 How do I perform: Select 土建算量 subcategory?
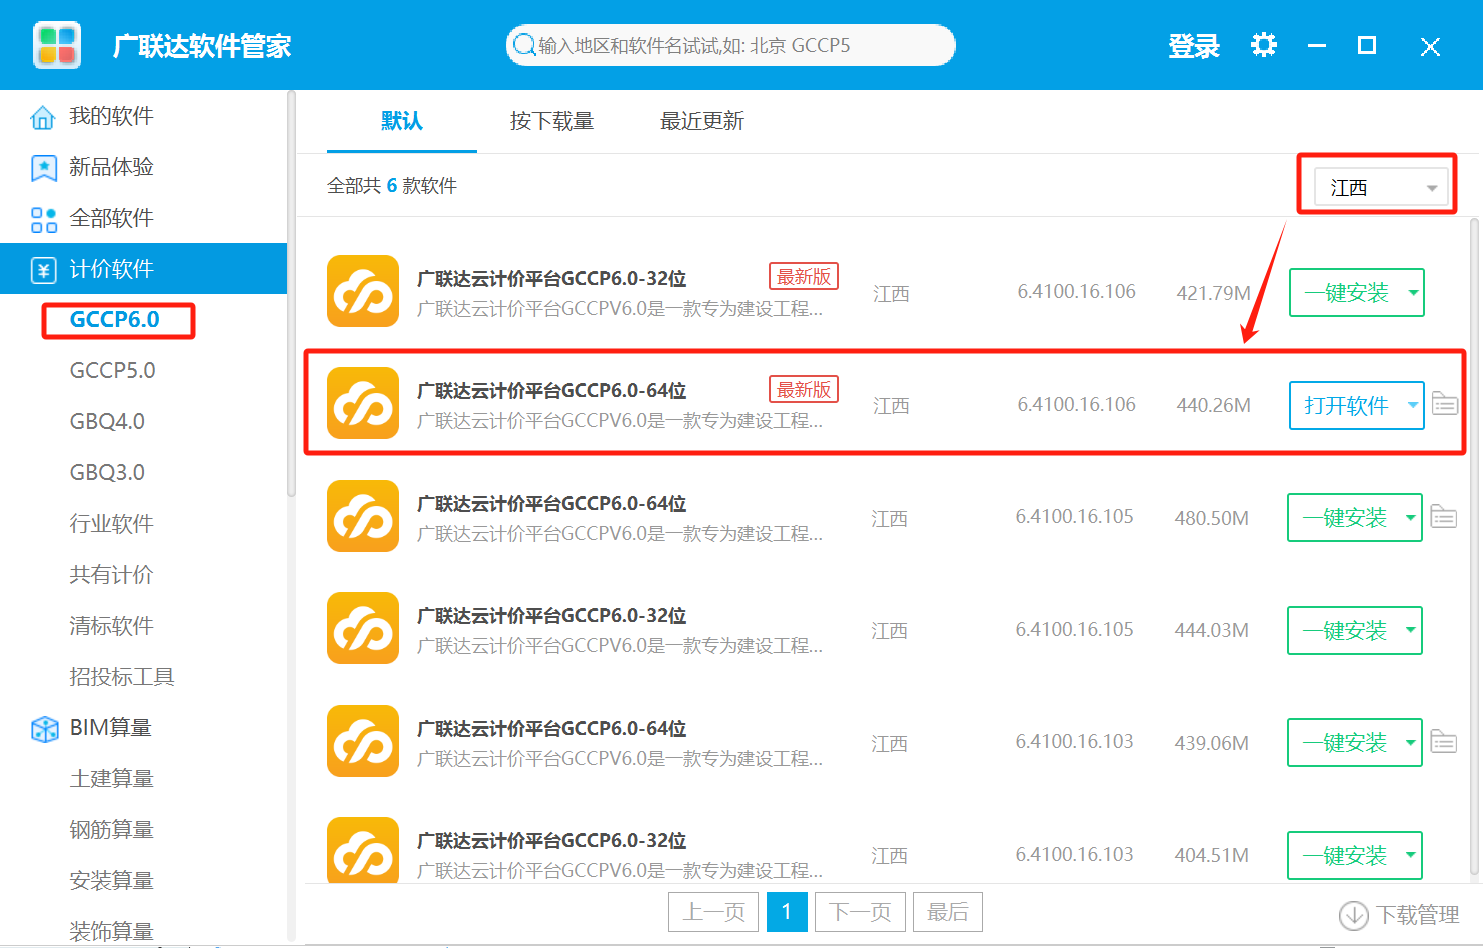click(111, 779)
